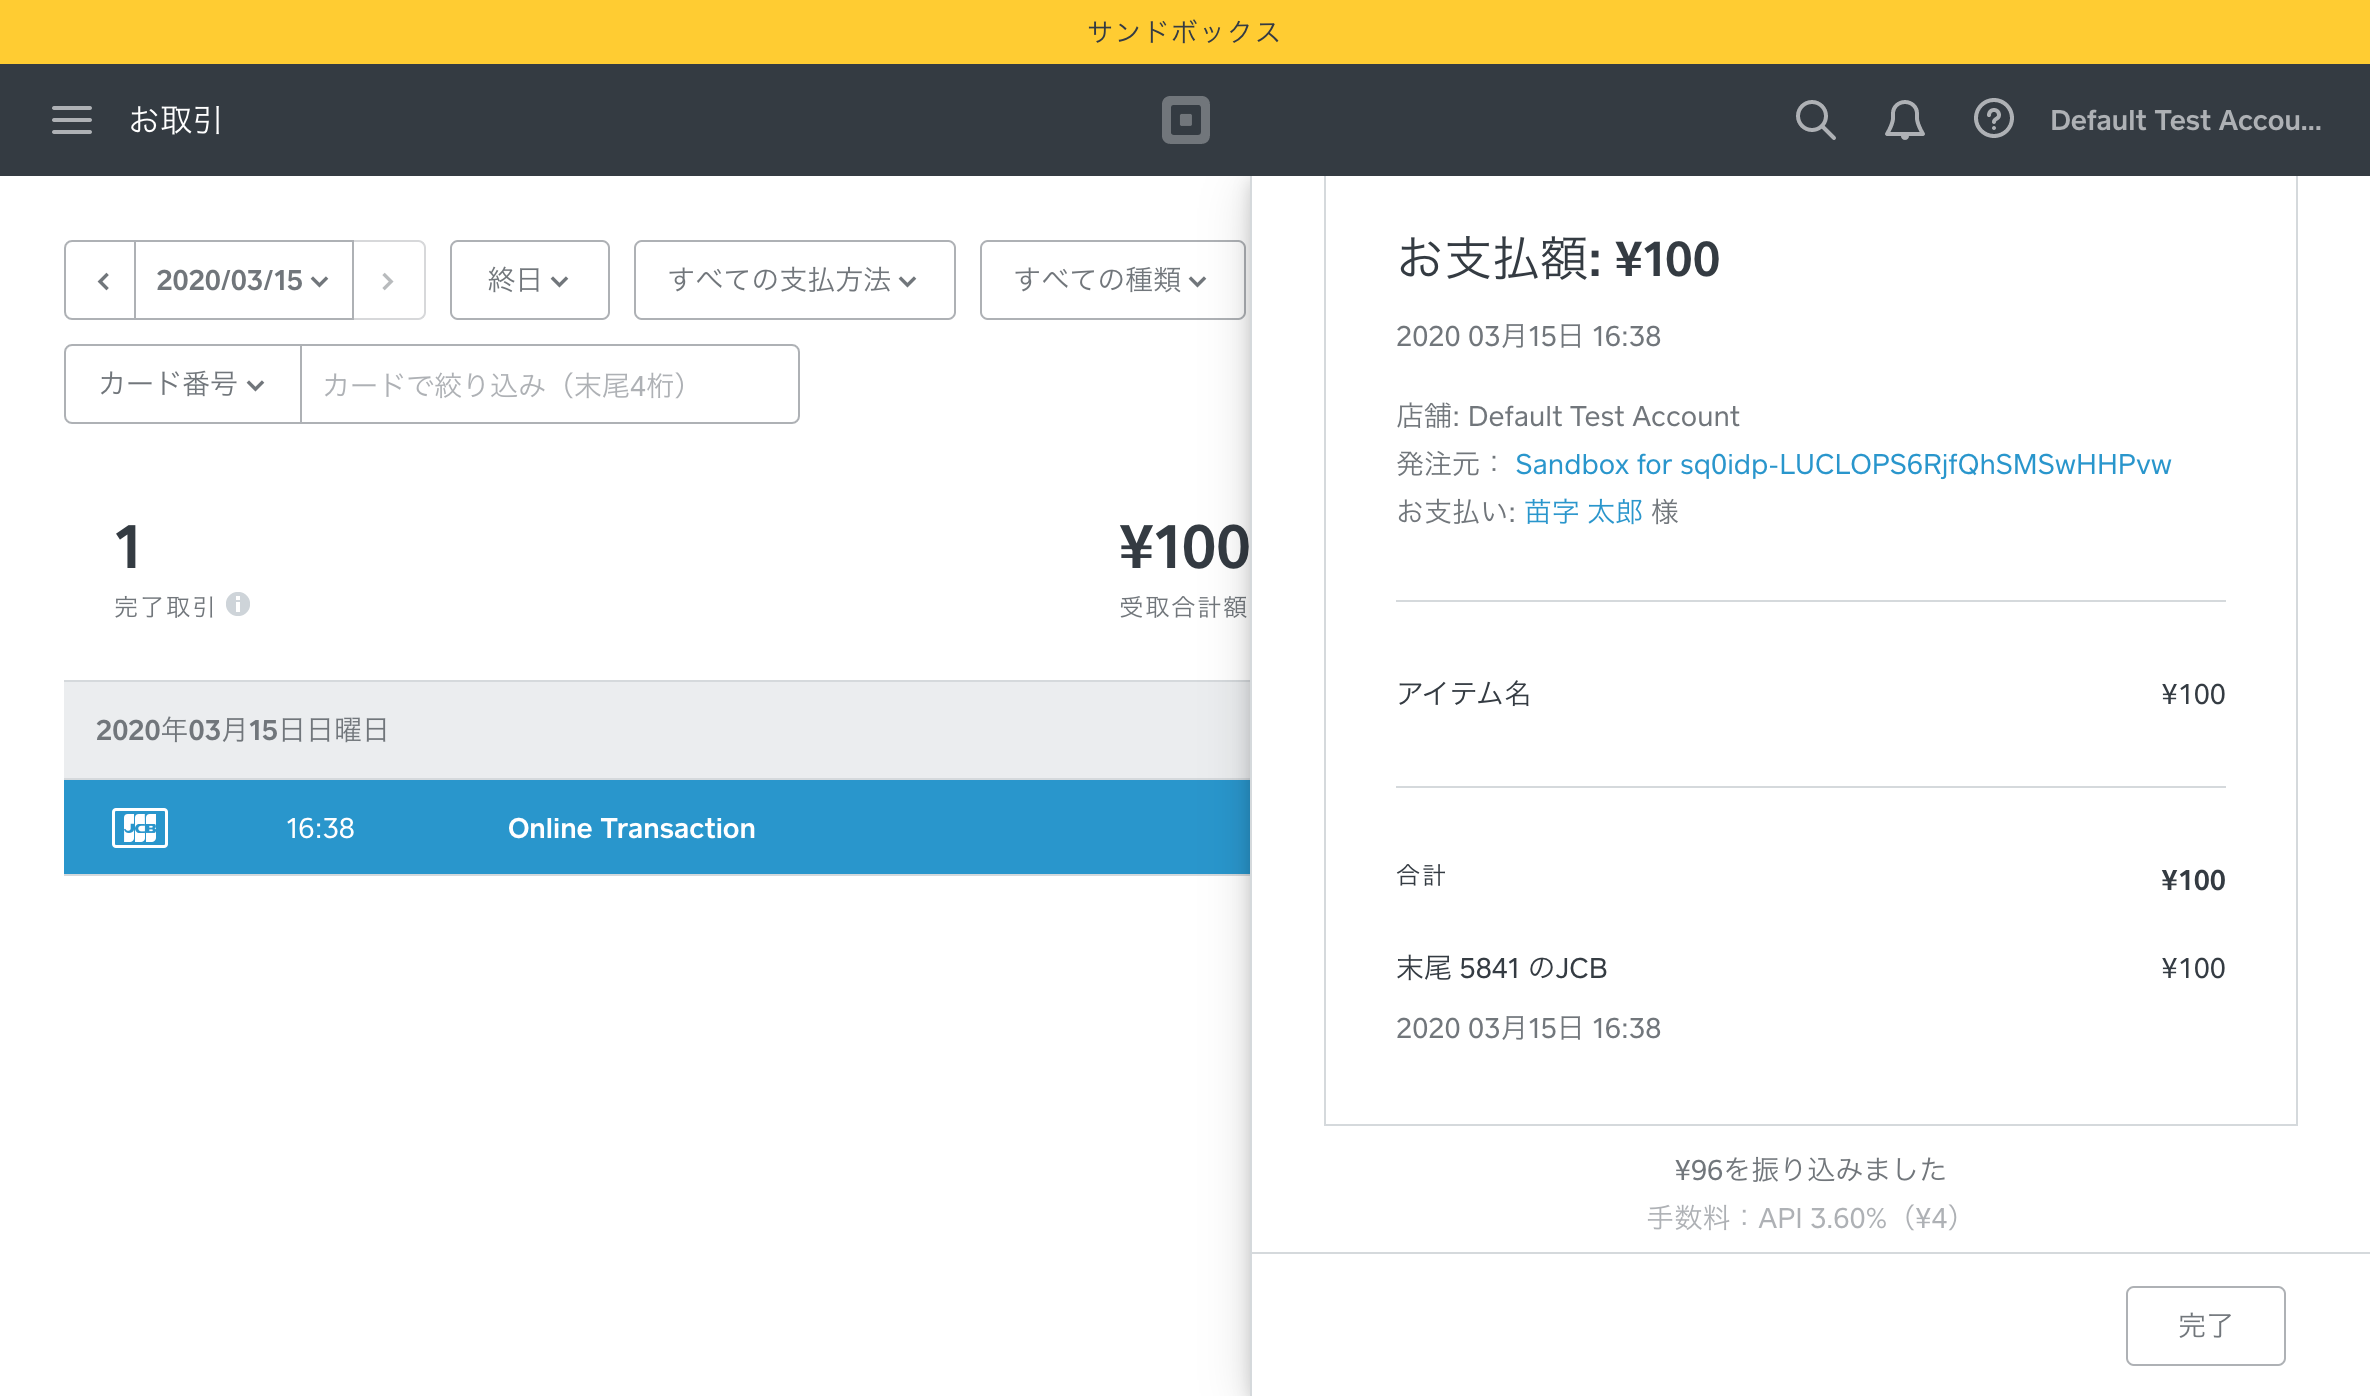Click the 苗字 太郎 customer link

click(x=1581, y=512)
